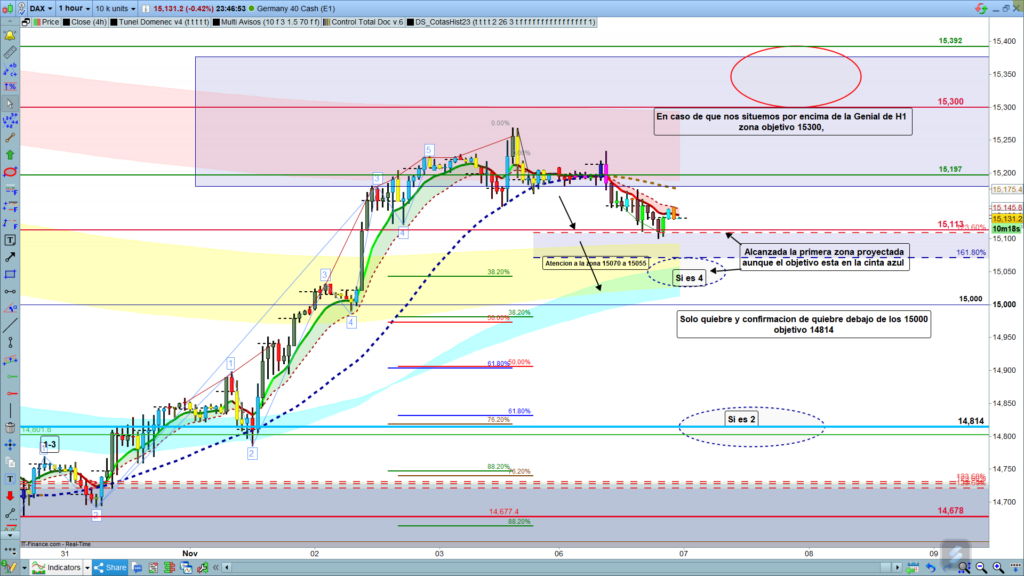
Task: Click the horizontal time scrollbar
Action: point(600,567)
